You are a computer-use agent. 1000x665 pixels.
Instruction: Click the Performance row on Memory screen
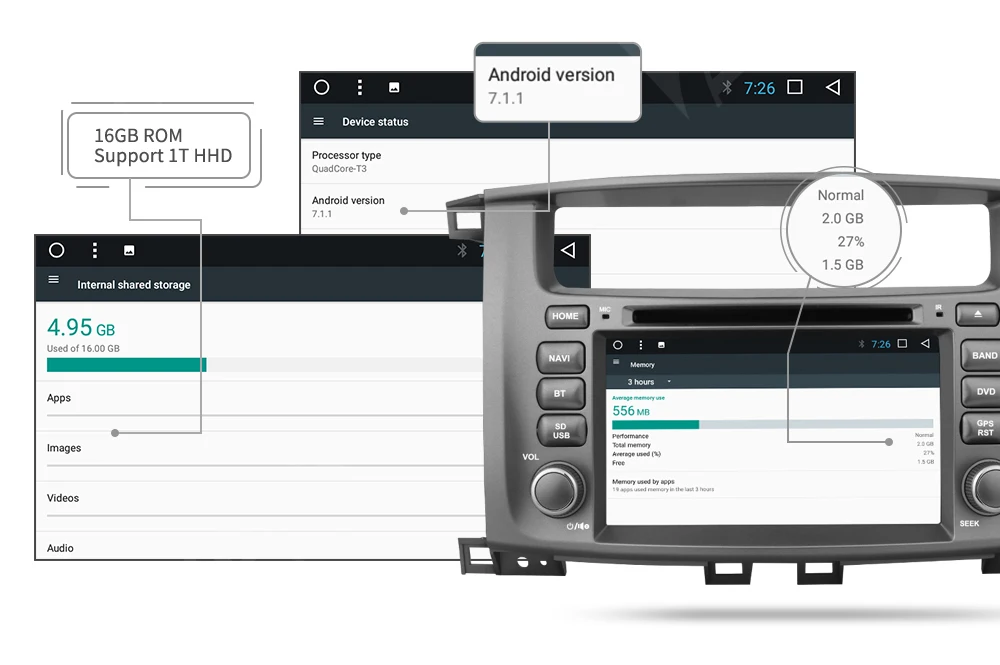point(772,436)
